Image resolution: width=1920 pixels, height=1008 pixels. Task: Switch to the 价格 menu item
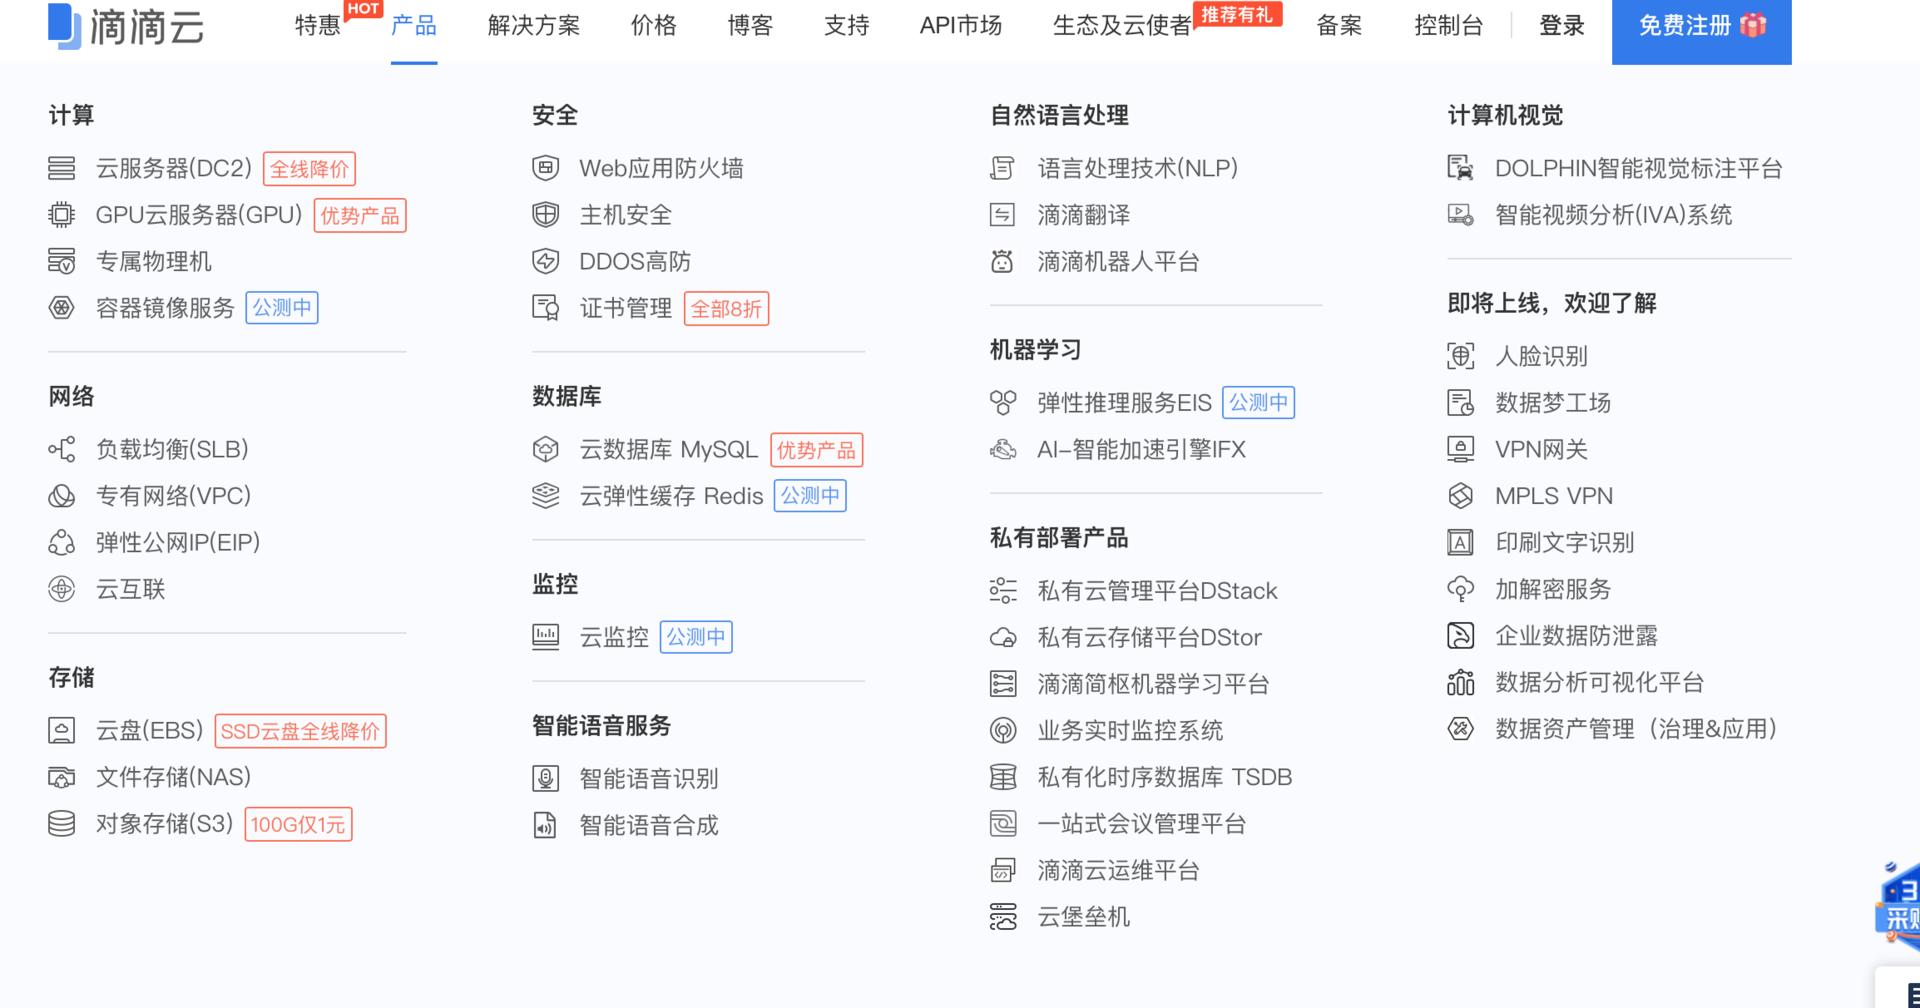coord(652,27)
